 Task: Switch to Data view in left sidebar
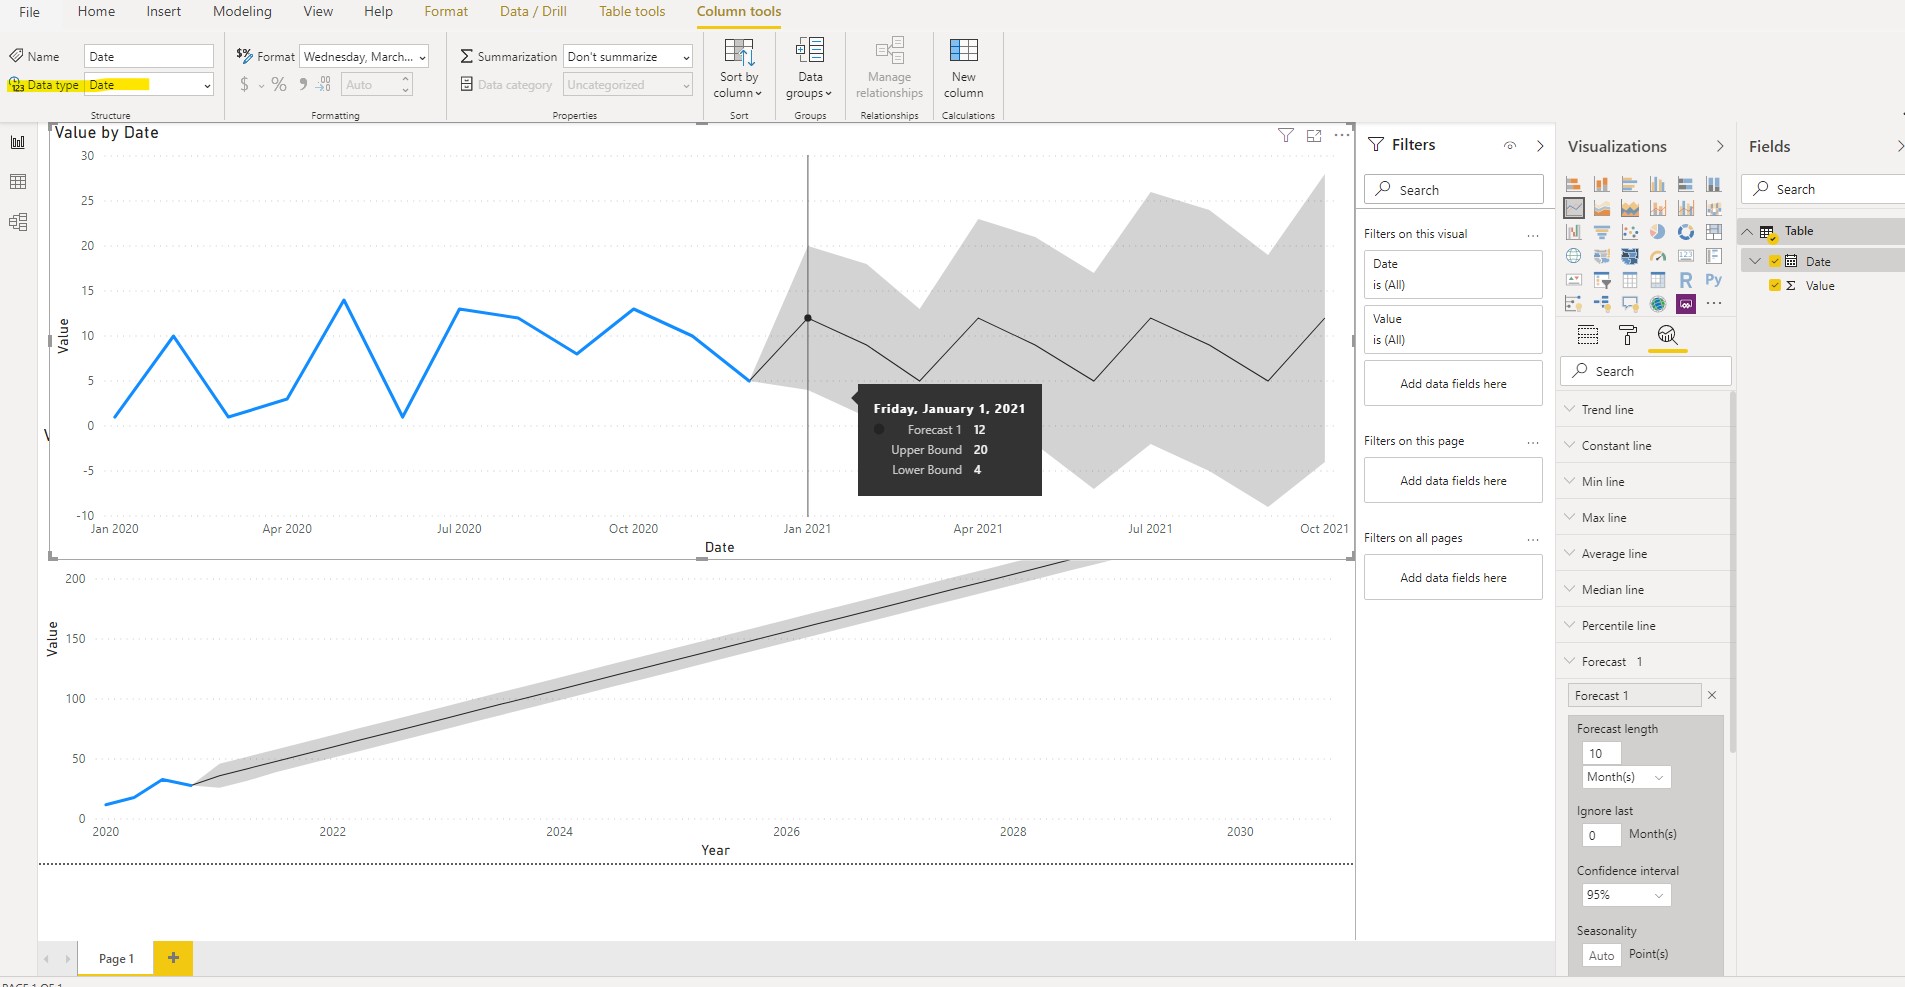point(18,182)
